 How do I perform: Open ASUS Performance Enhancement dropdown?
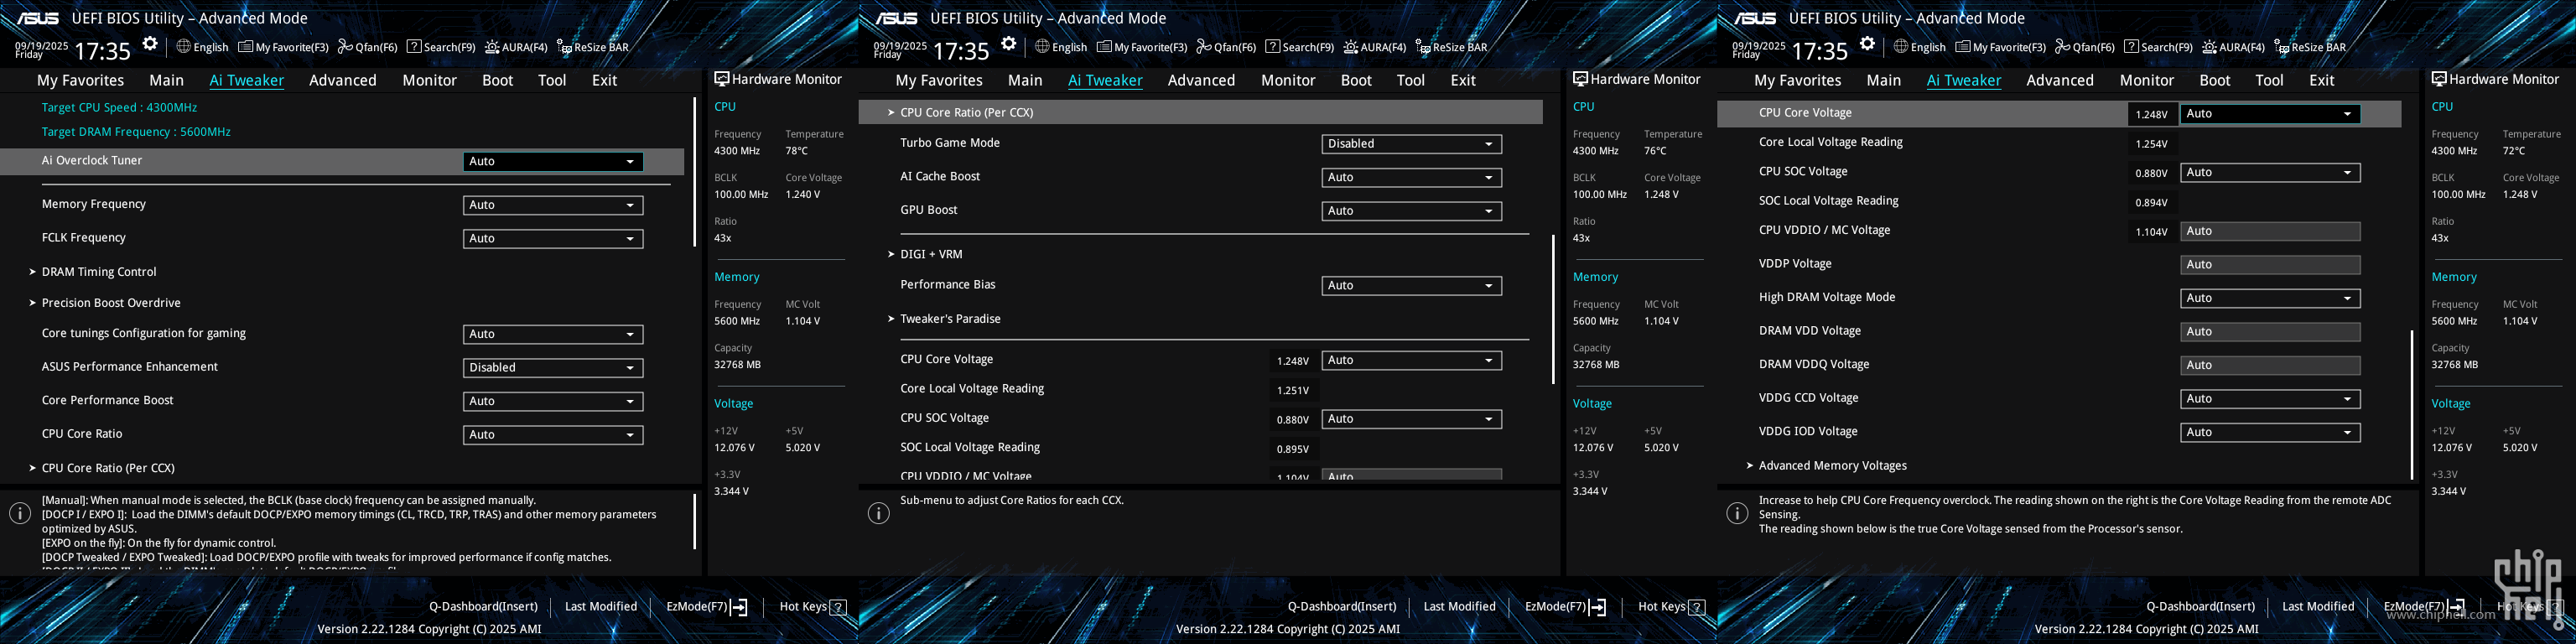(553, 368)
